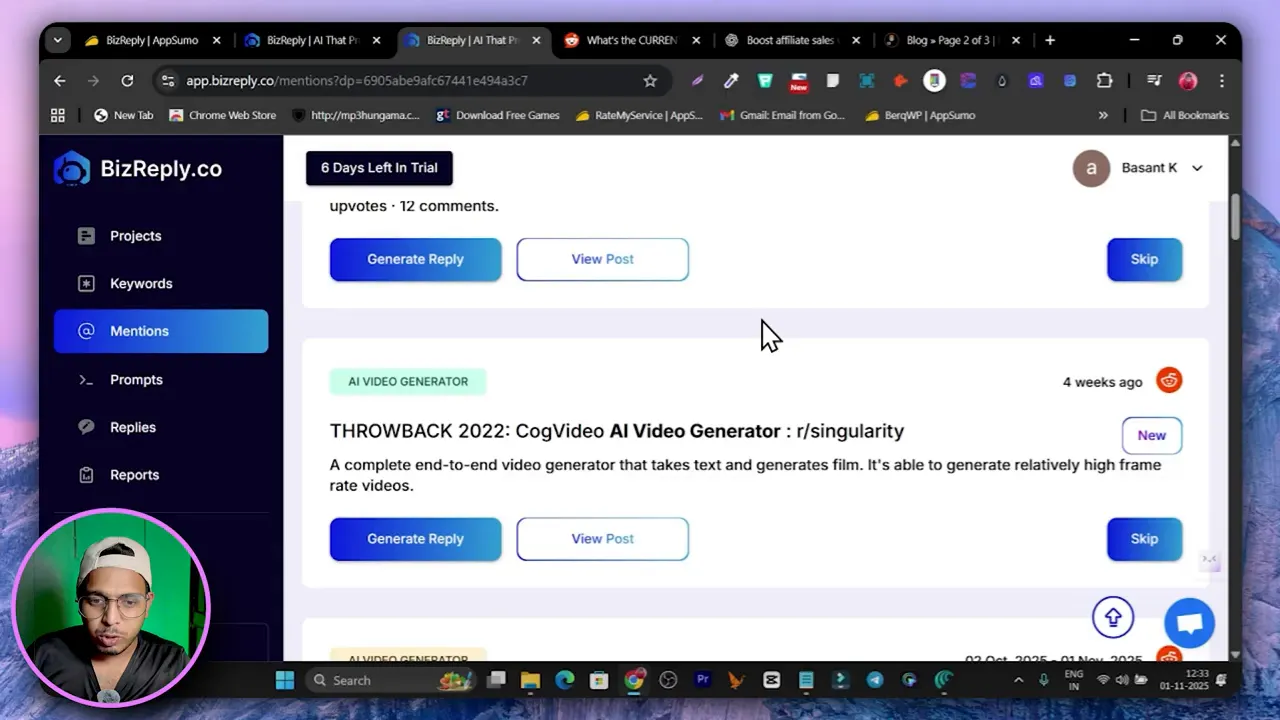
Task: Click Generate Reply for the CogVideo post
Action: (415, 539)
